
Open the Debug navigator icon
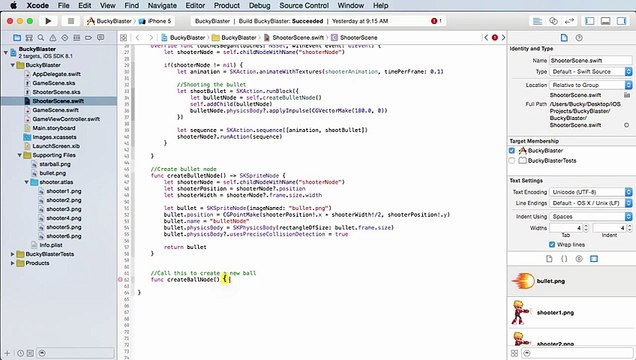coord(76,38)
